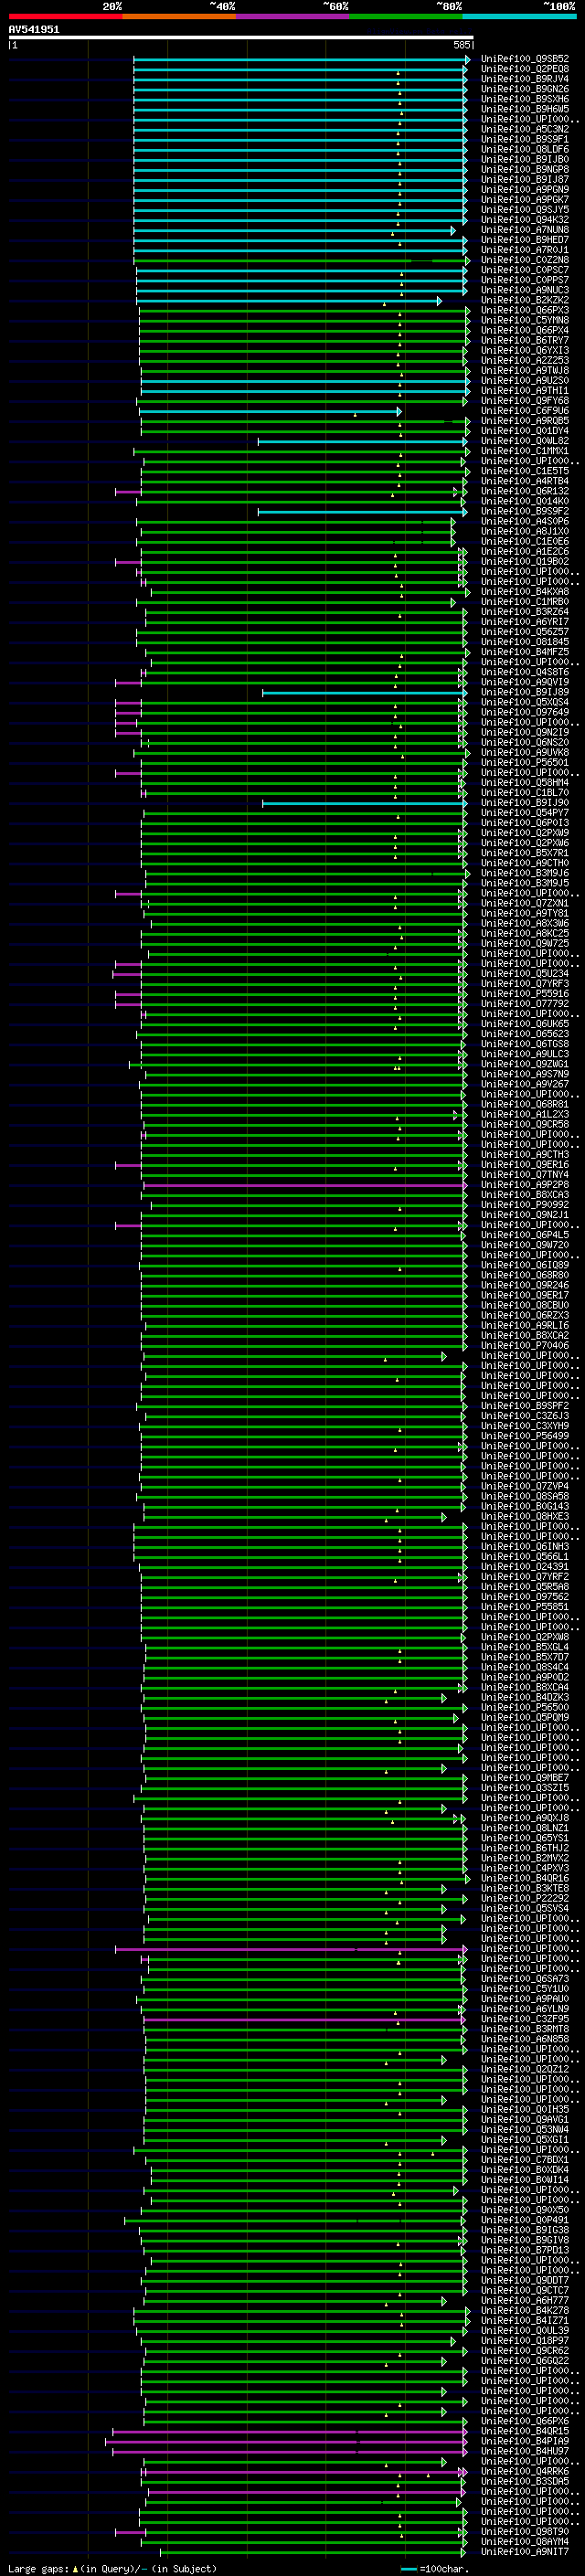Select hit UniRef100_C7BDX1
This screenshot has height=2576, width=585.
(x=525, y=2160)
